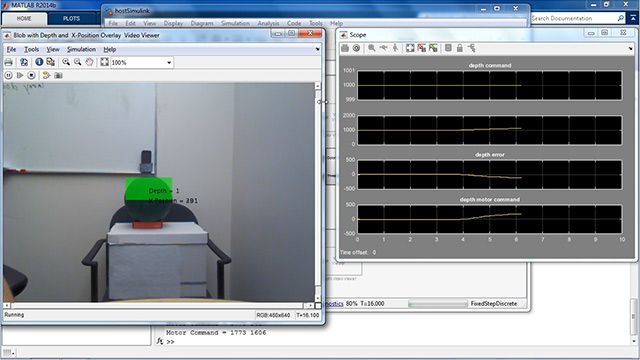Screen dimensions: 640x360
Task: Open the File menu in Video Viewer
Action: [x=11, y=49]
